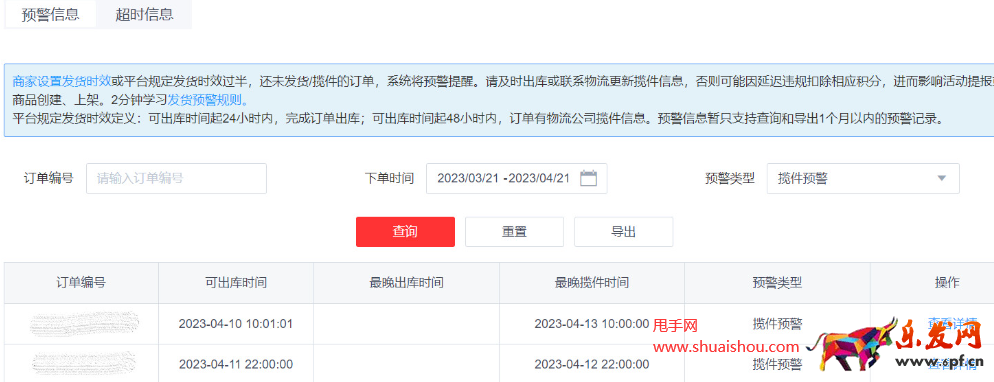Select the blurred order number in first row
Image resolution: width=994 pixels, height=382 pixels.
pyautogui.click(x=84, y=323)
